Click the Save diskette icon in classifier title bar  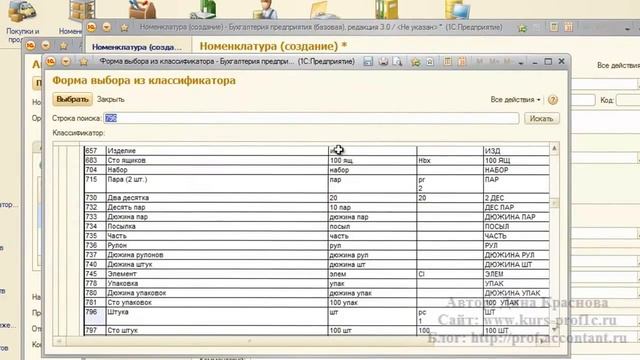coord(368,62)
